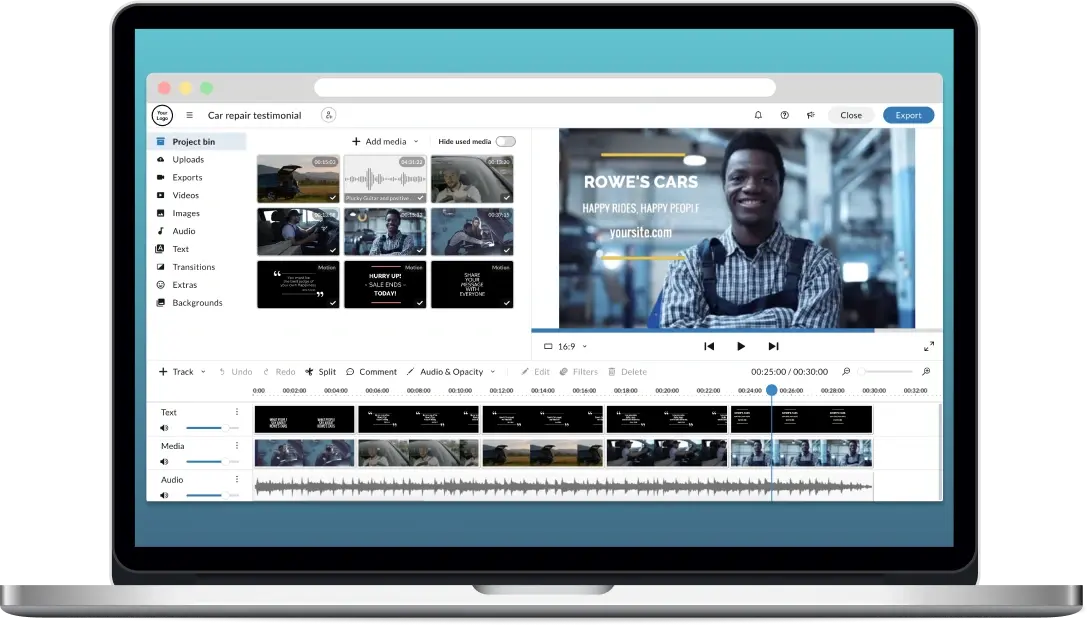Viewport: 1089px width, 626px height.
Task: Click the Close button near the top right
Action: tap(850, 115)
